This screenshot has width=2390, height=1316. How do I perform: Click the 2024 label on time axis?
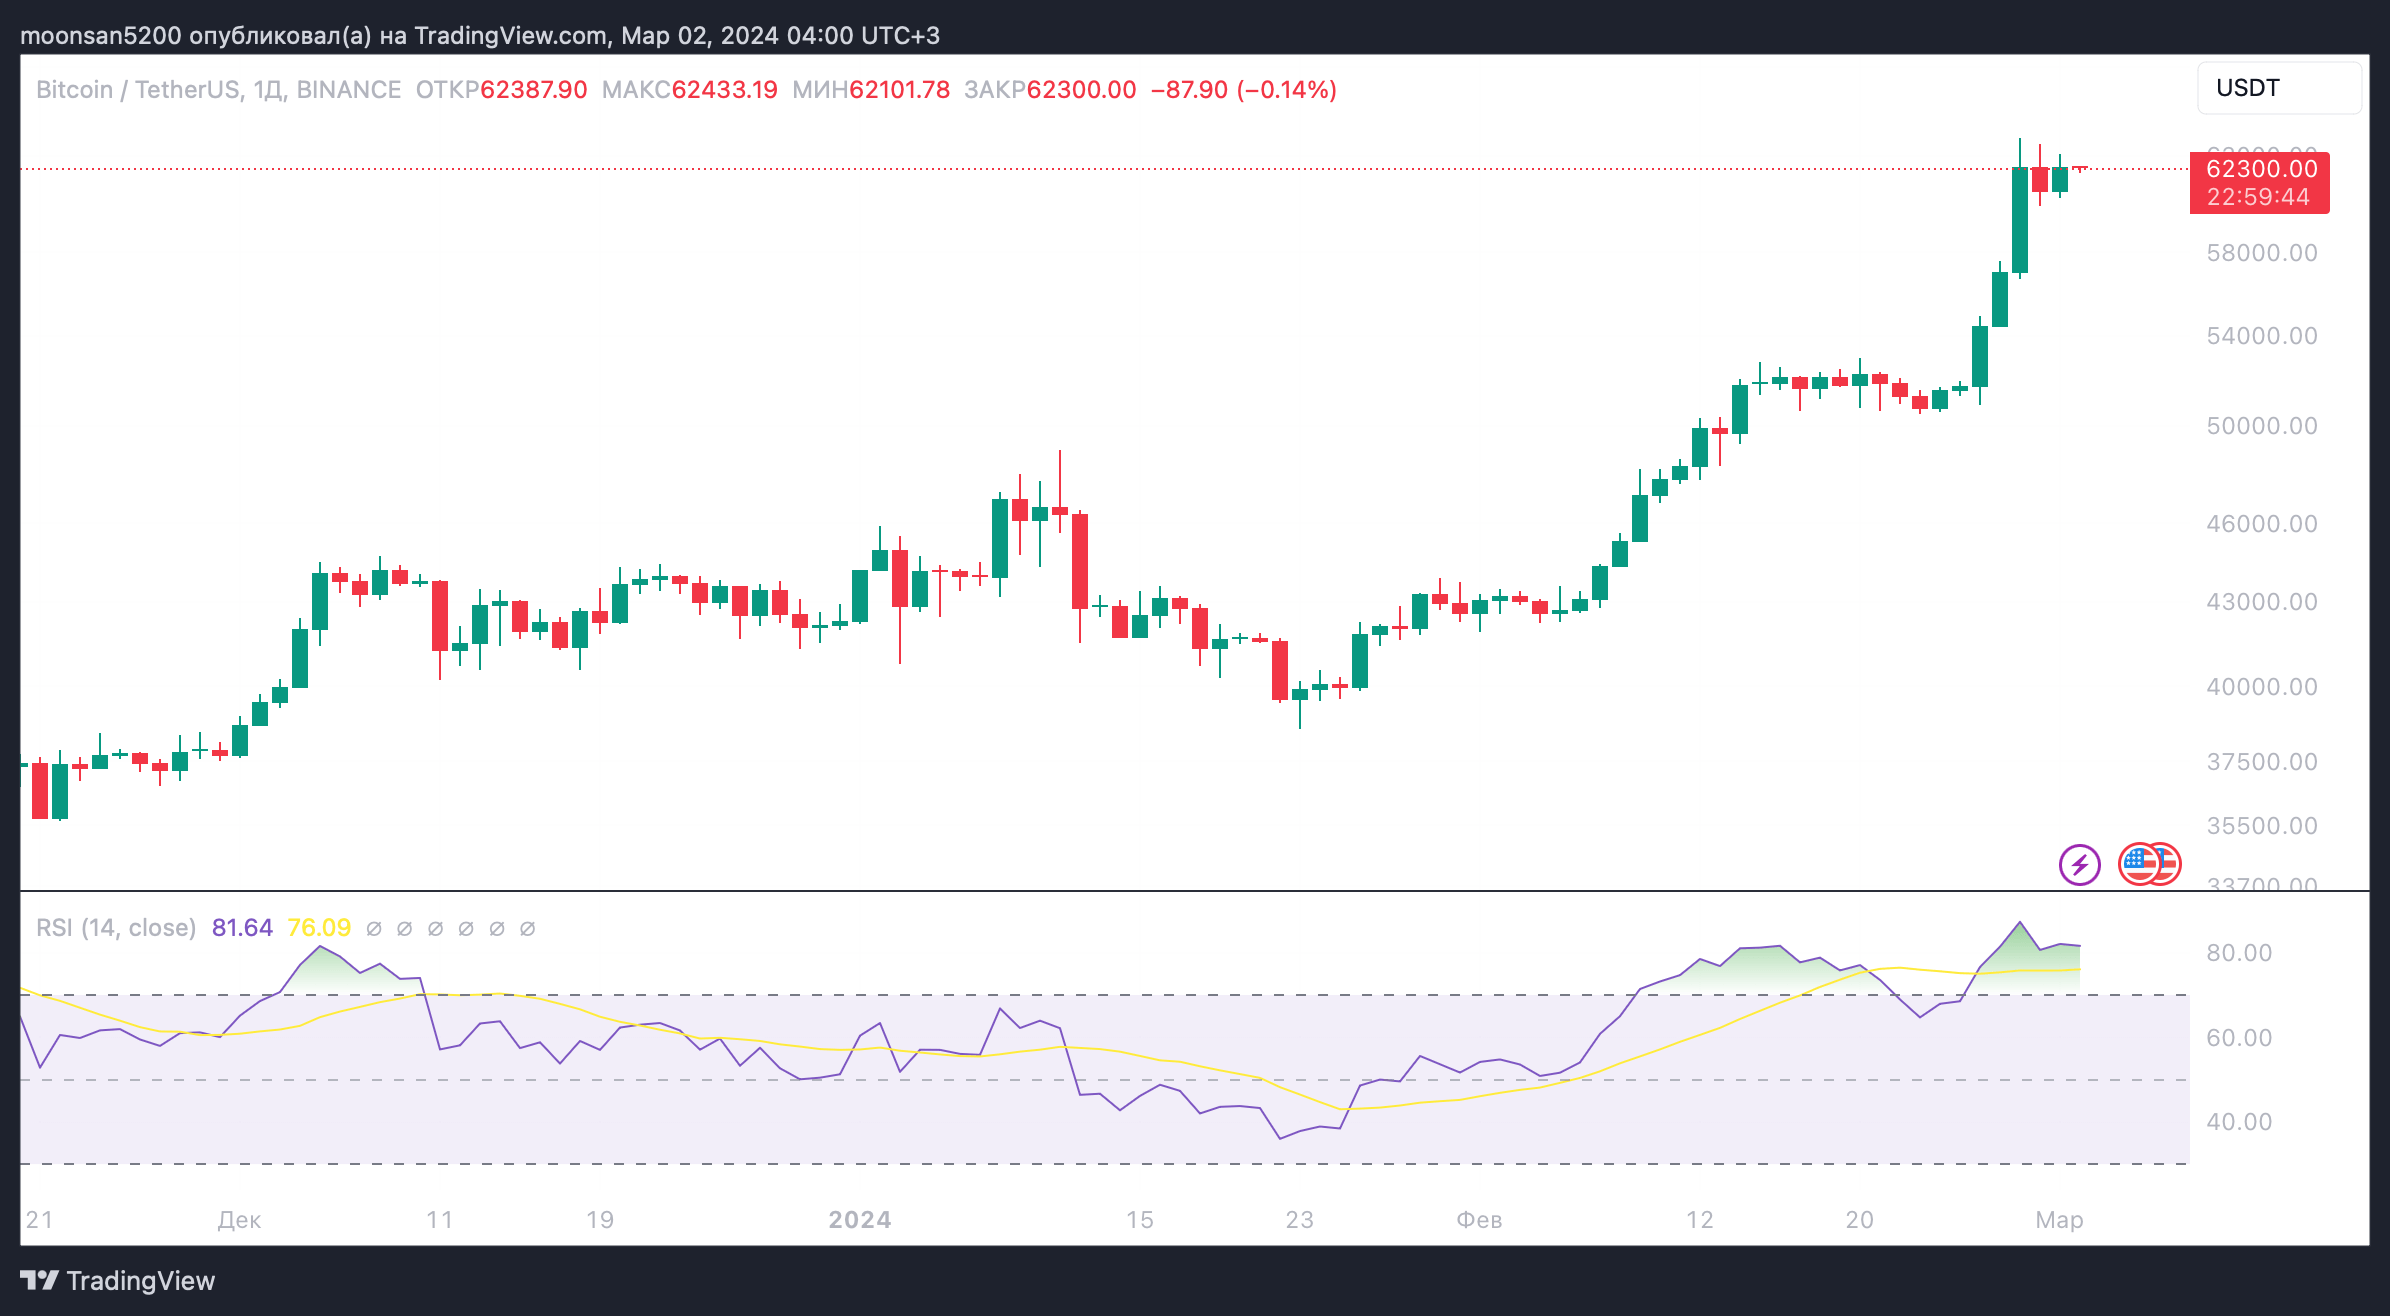860,1220
